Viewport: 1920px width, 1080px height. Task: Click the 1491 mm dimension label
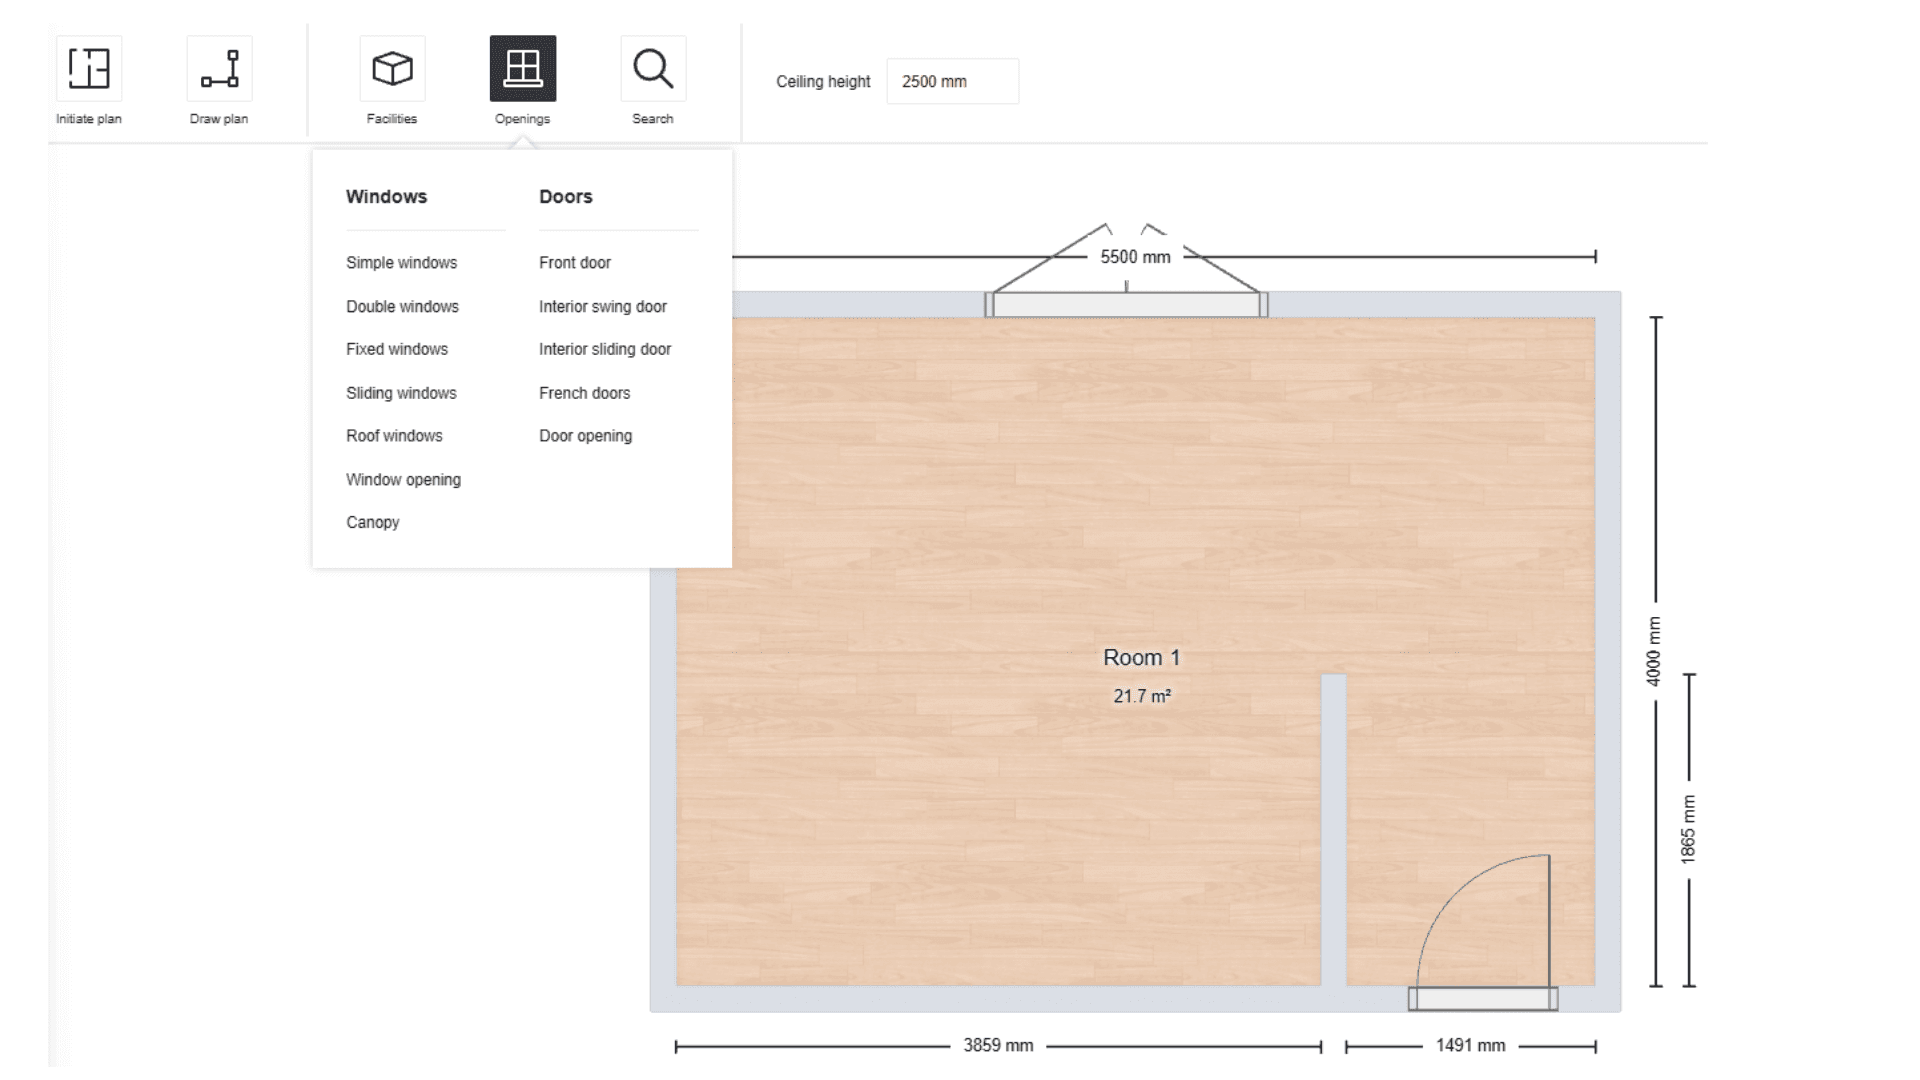click(x=1470, y=1045)
